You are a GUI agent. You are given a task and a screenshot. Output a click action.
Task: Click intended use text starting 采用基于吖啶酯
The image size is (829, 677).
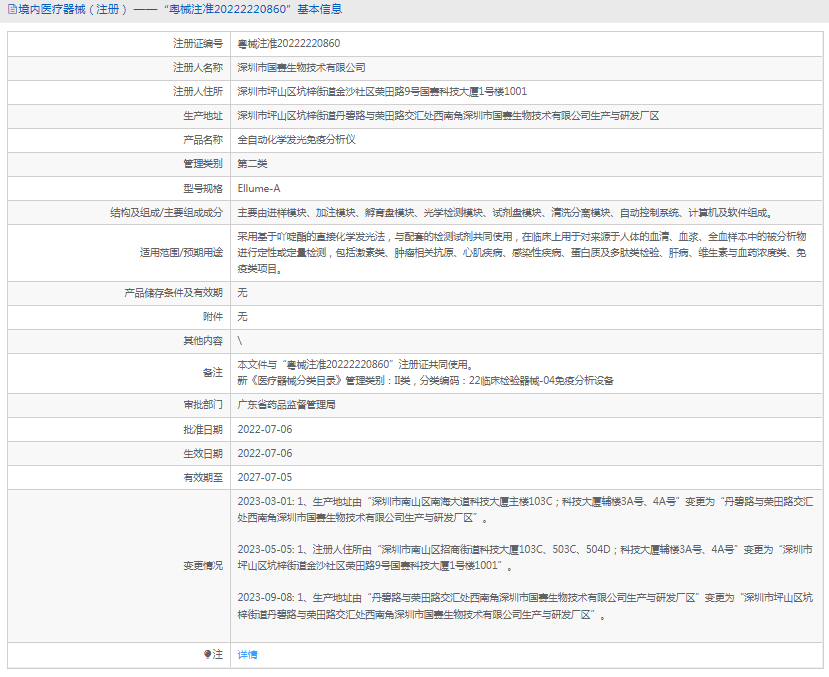522,253
